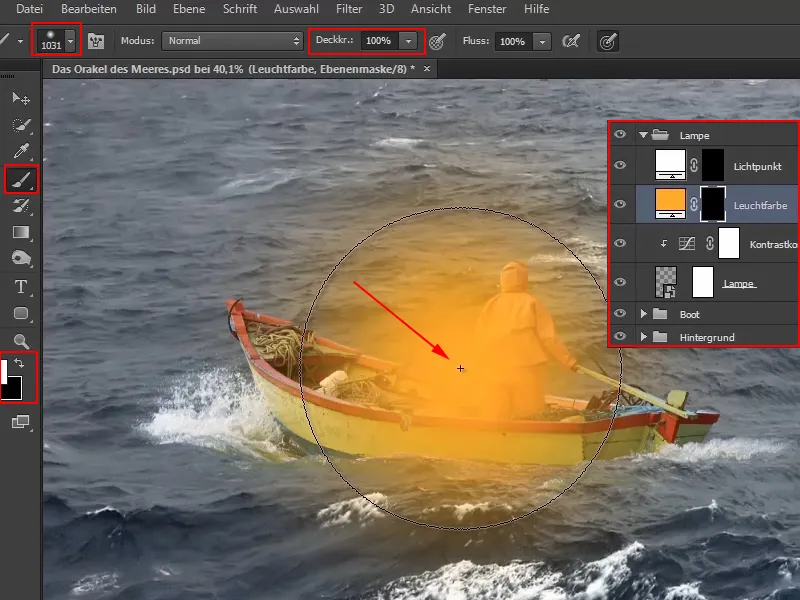The height and width of the screenshot is (600, 800).
Task: Open the Hilfe menu
Action: (x=537, y=9)
